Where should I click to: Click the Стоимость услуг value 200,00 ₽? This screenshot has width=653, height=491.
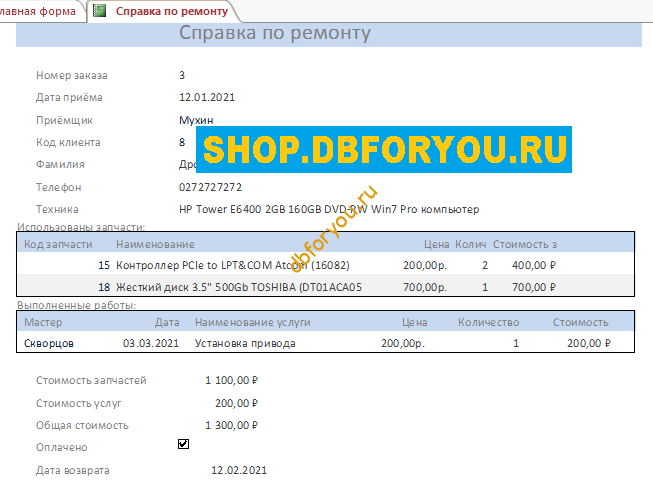(x=237, y=403)
